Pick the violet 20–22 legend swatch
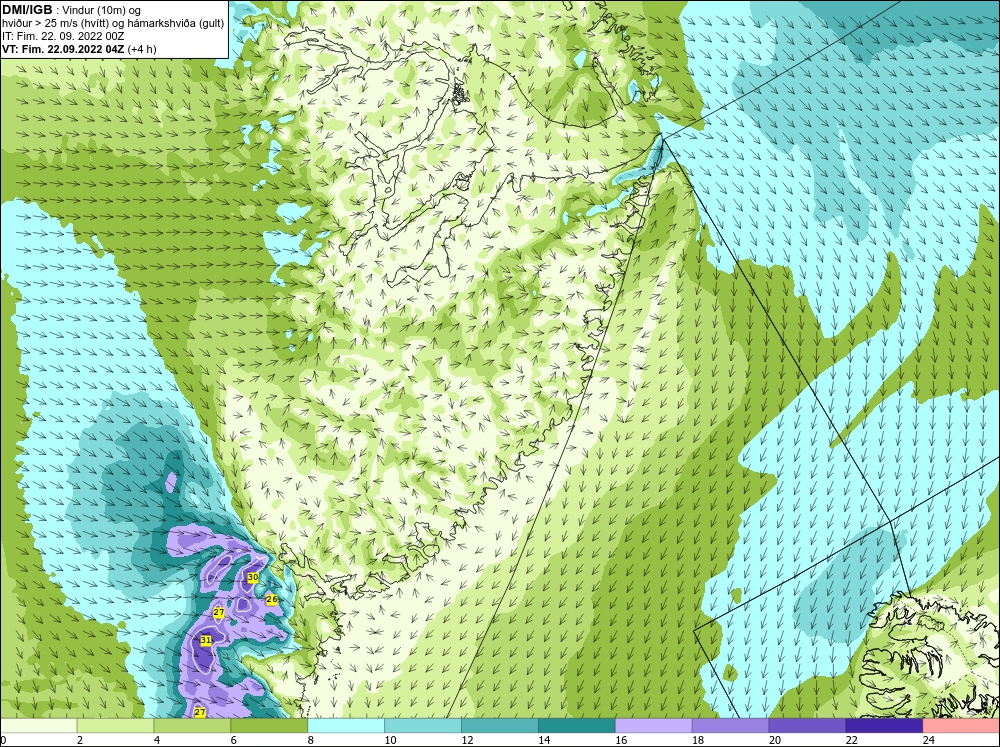This screenshot has height=747, width=1000. [x=807, y=726]
